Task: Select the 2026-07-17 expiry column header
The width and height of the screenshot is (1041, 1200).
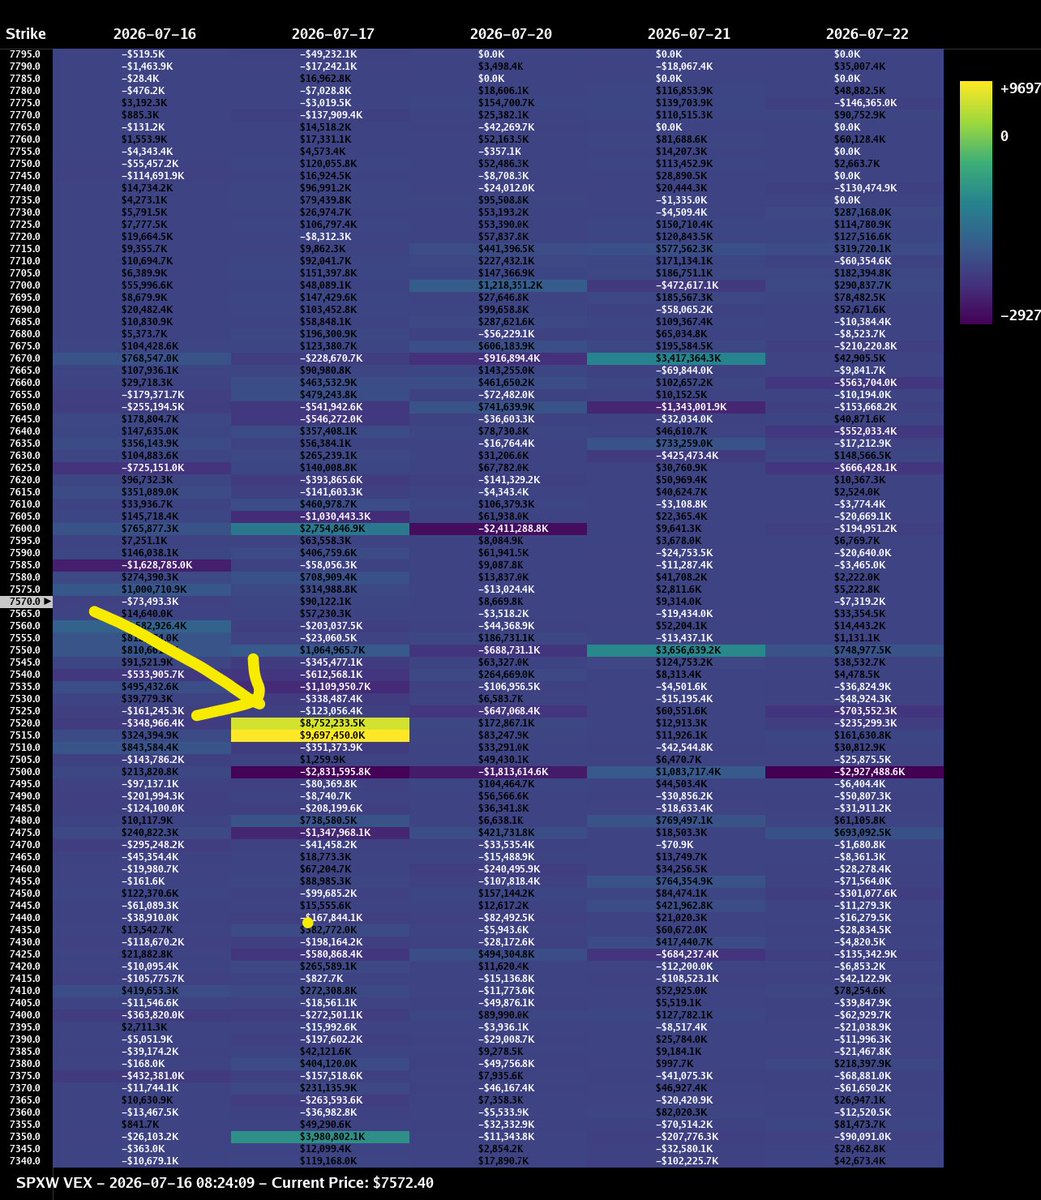Action: (x=333, y=34)
